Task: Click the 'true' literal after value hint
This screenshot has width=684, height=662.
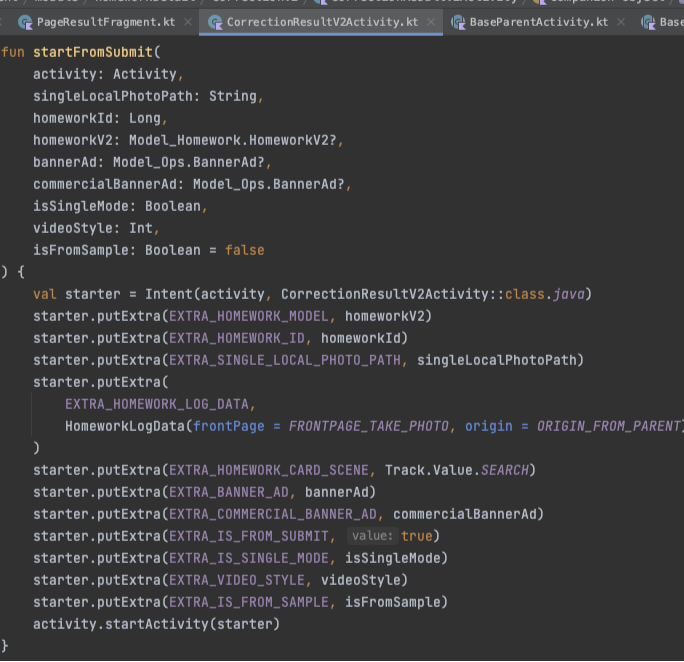Action: pyautogui.click(x=417, y=536)
